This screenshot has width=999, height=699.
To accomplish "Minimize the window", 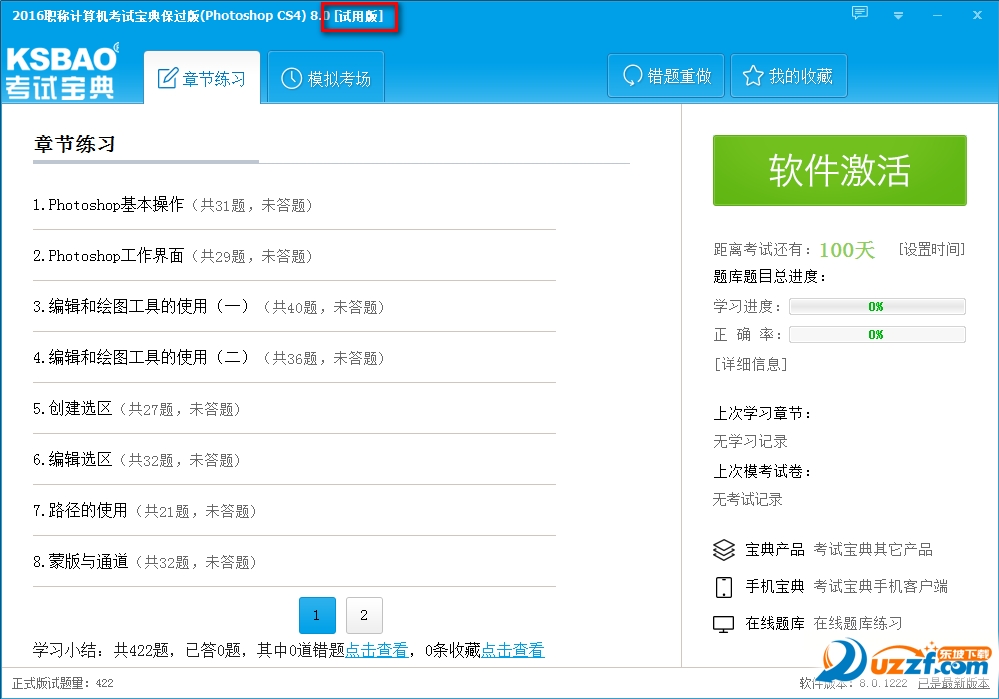I will coord(937,15).
